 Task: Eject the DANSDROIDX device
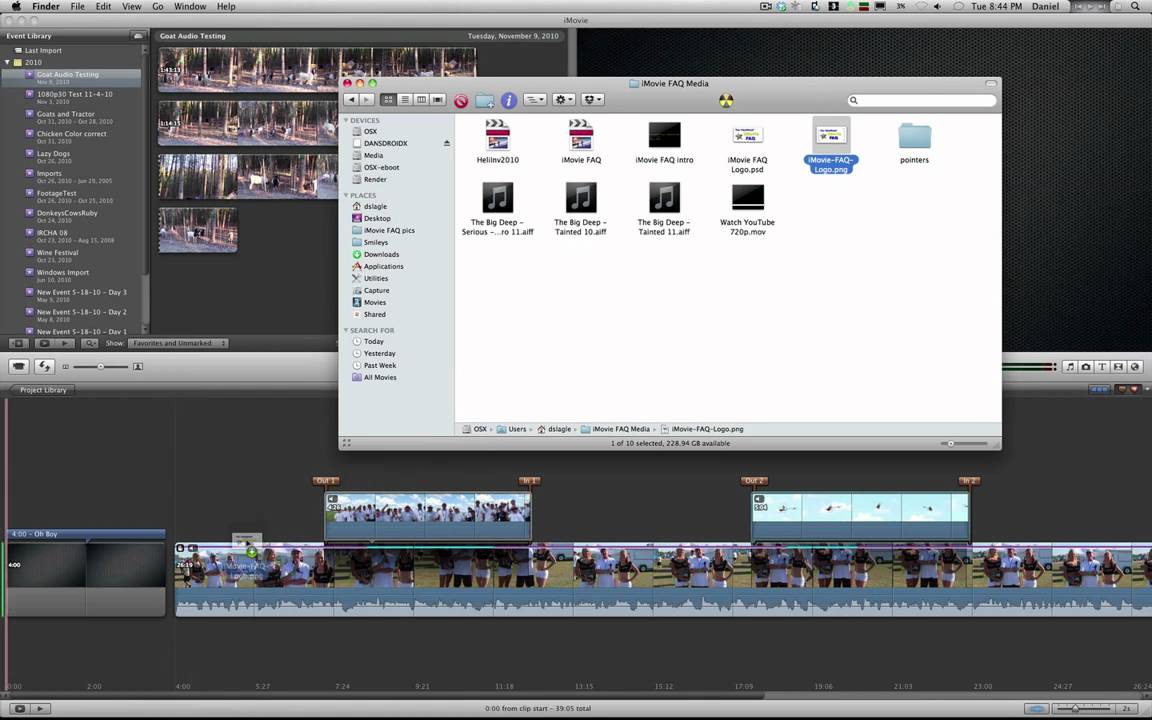click(447, 143)
